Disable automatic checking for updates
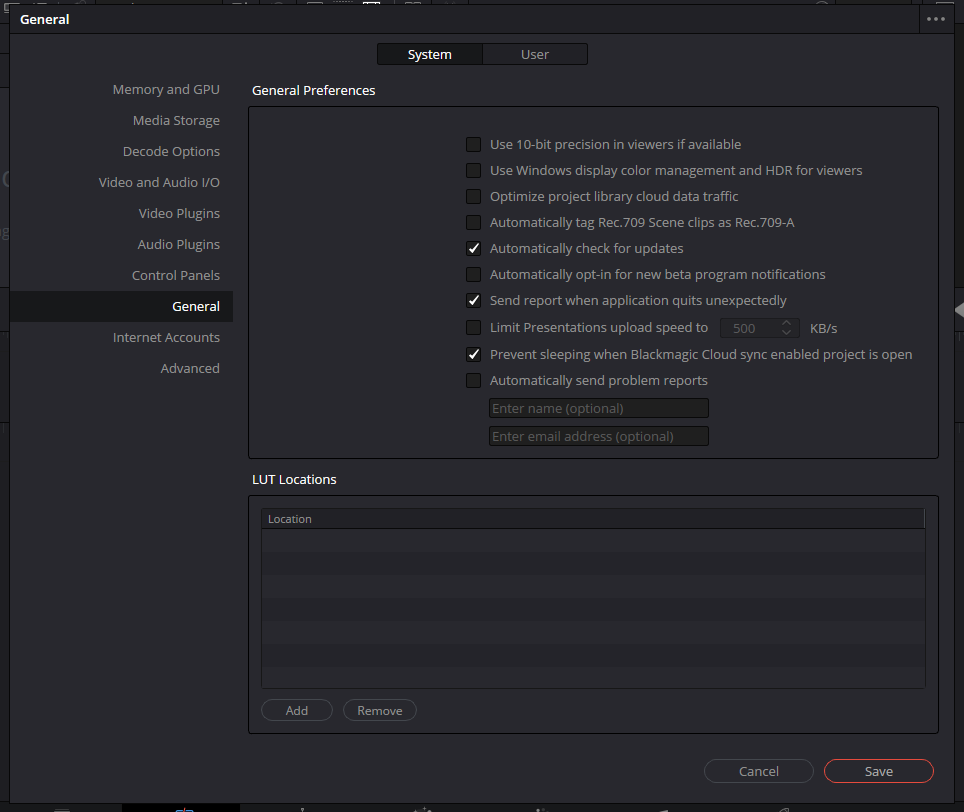The width and height of the screenshot is (964, 812). (x=473, y=248)
